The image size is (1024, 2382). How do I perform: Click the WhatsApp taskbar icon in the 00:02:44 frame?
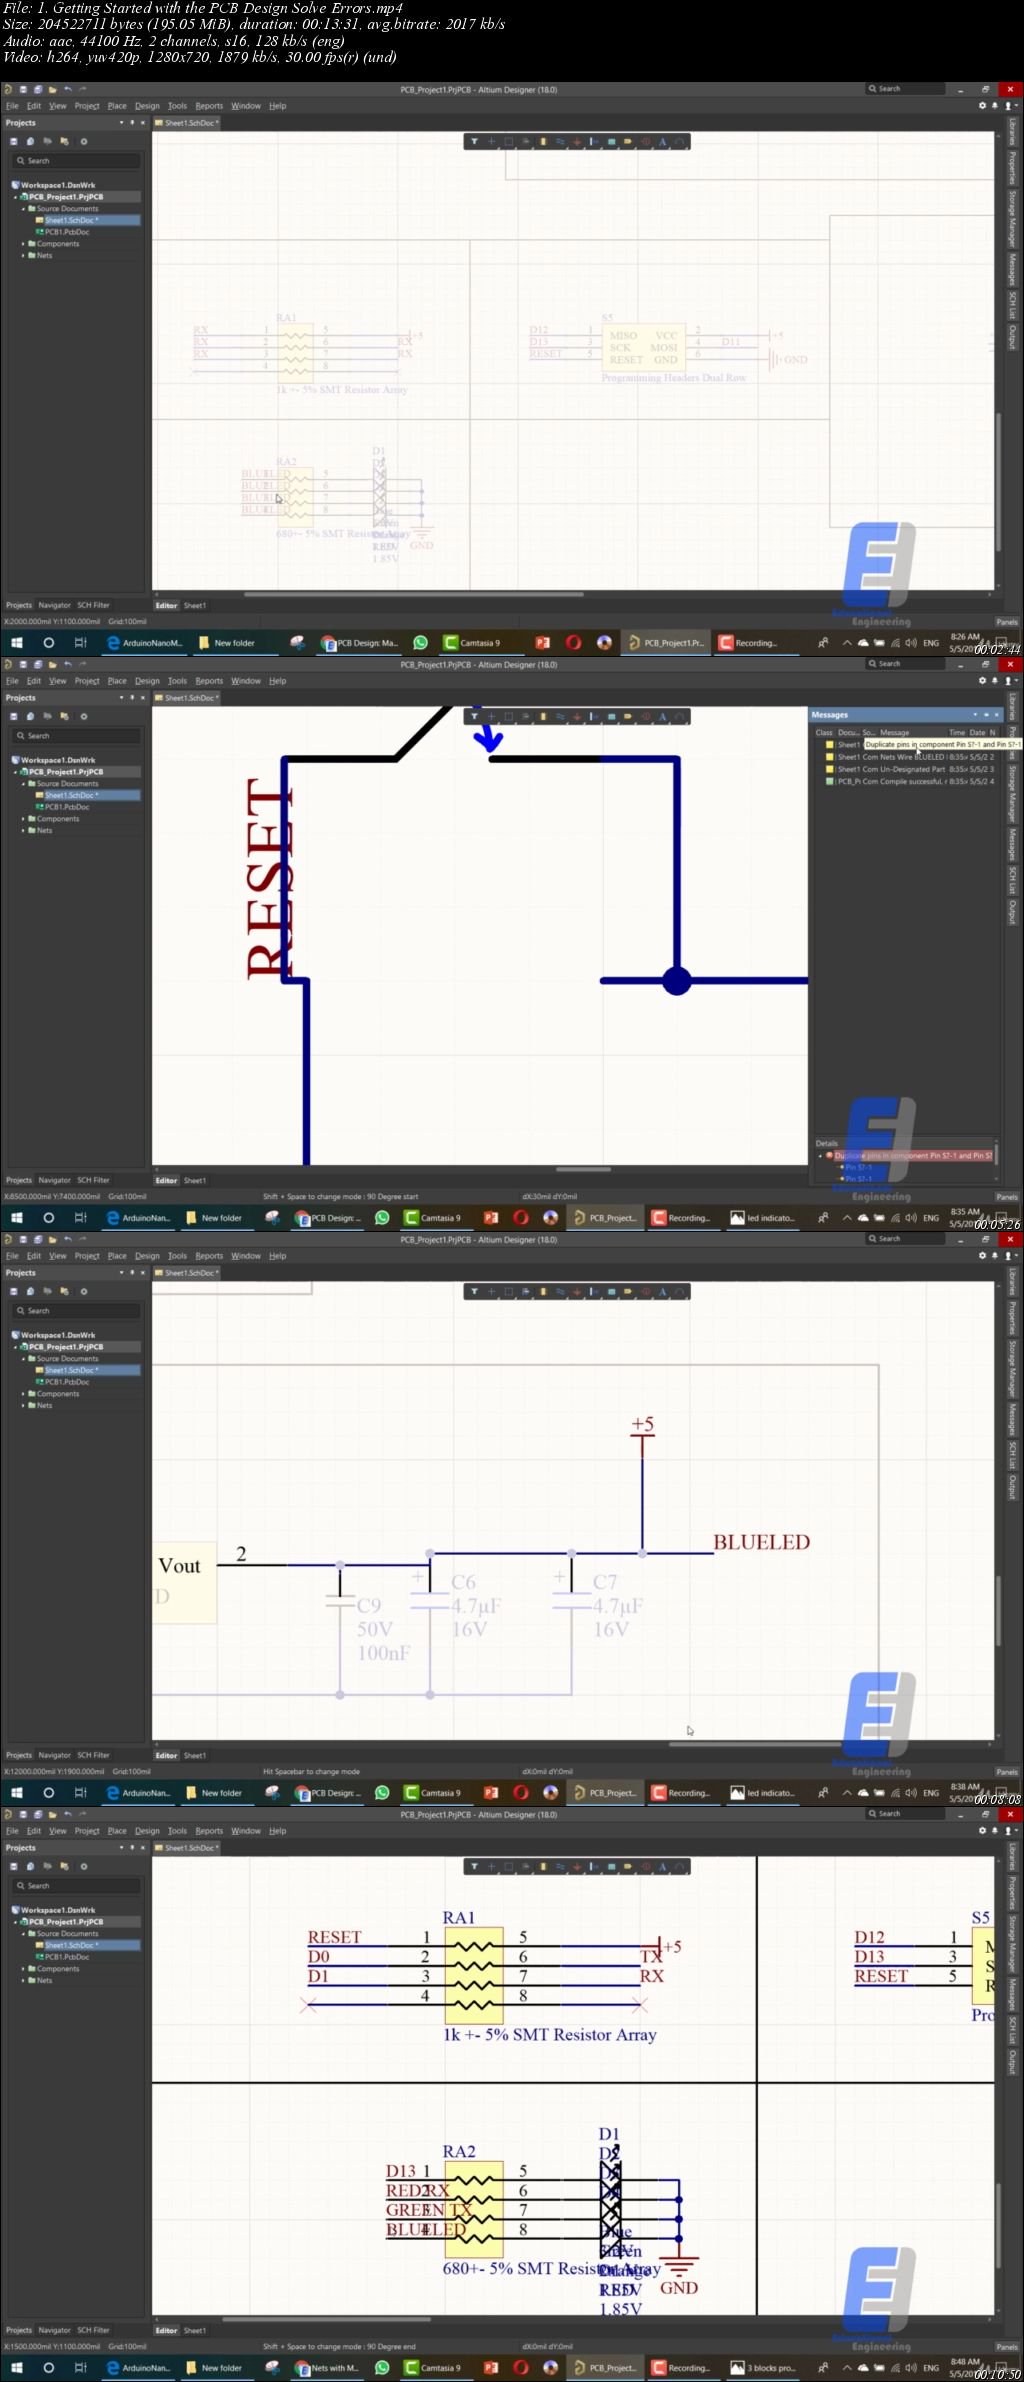tap(420, 643)
